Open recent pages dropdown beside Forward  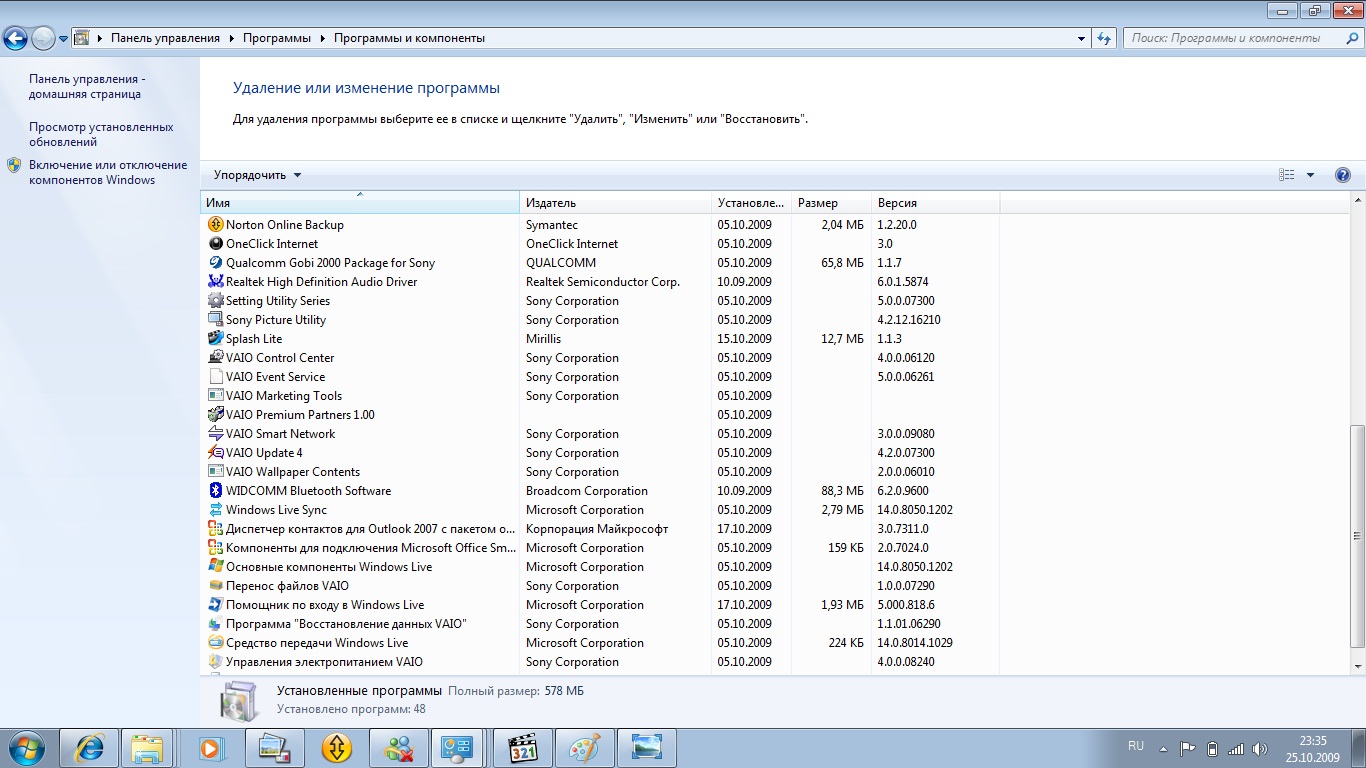[63, 39]
